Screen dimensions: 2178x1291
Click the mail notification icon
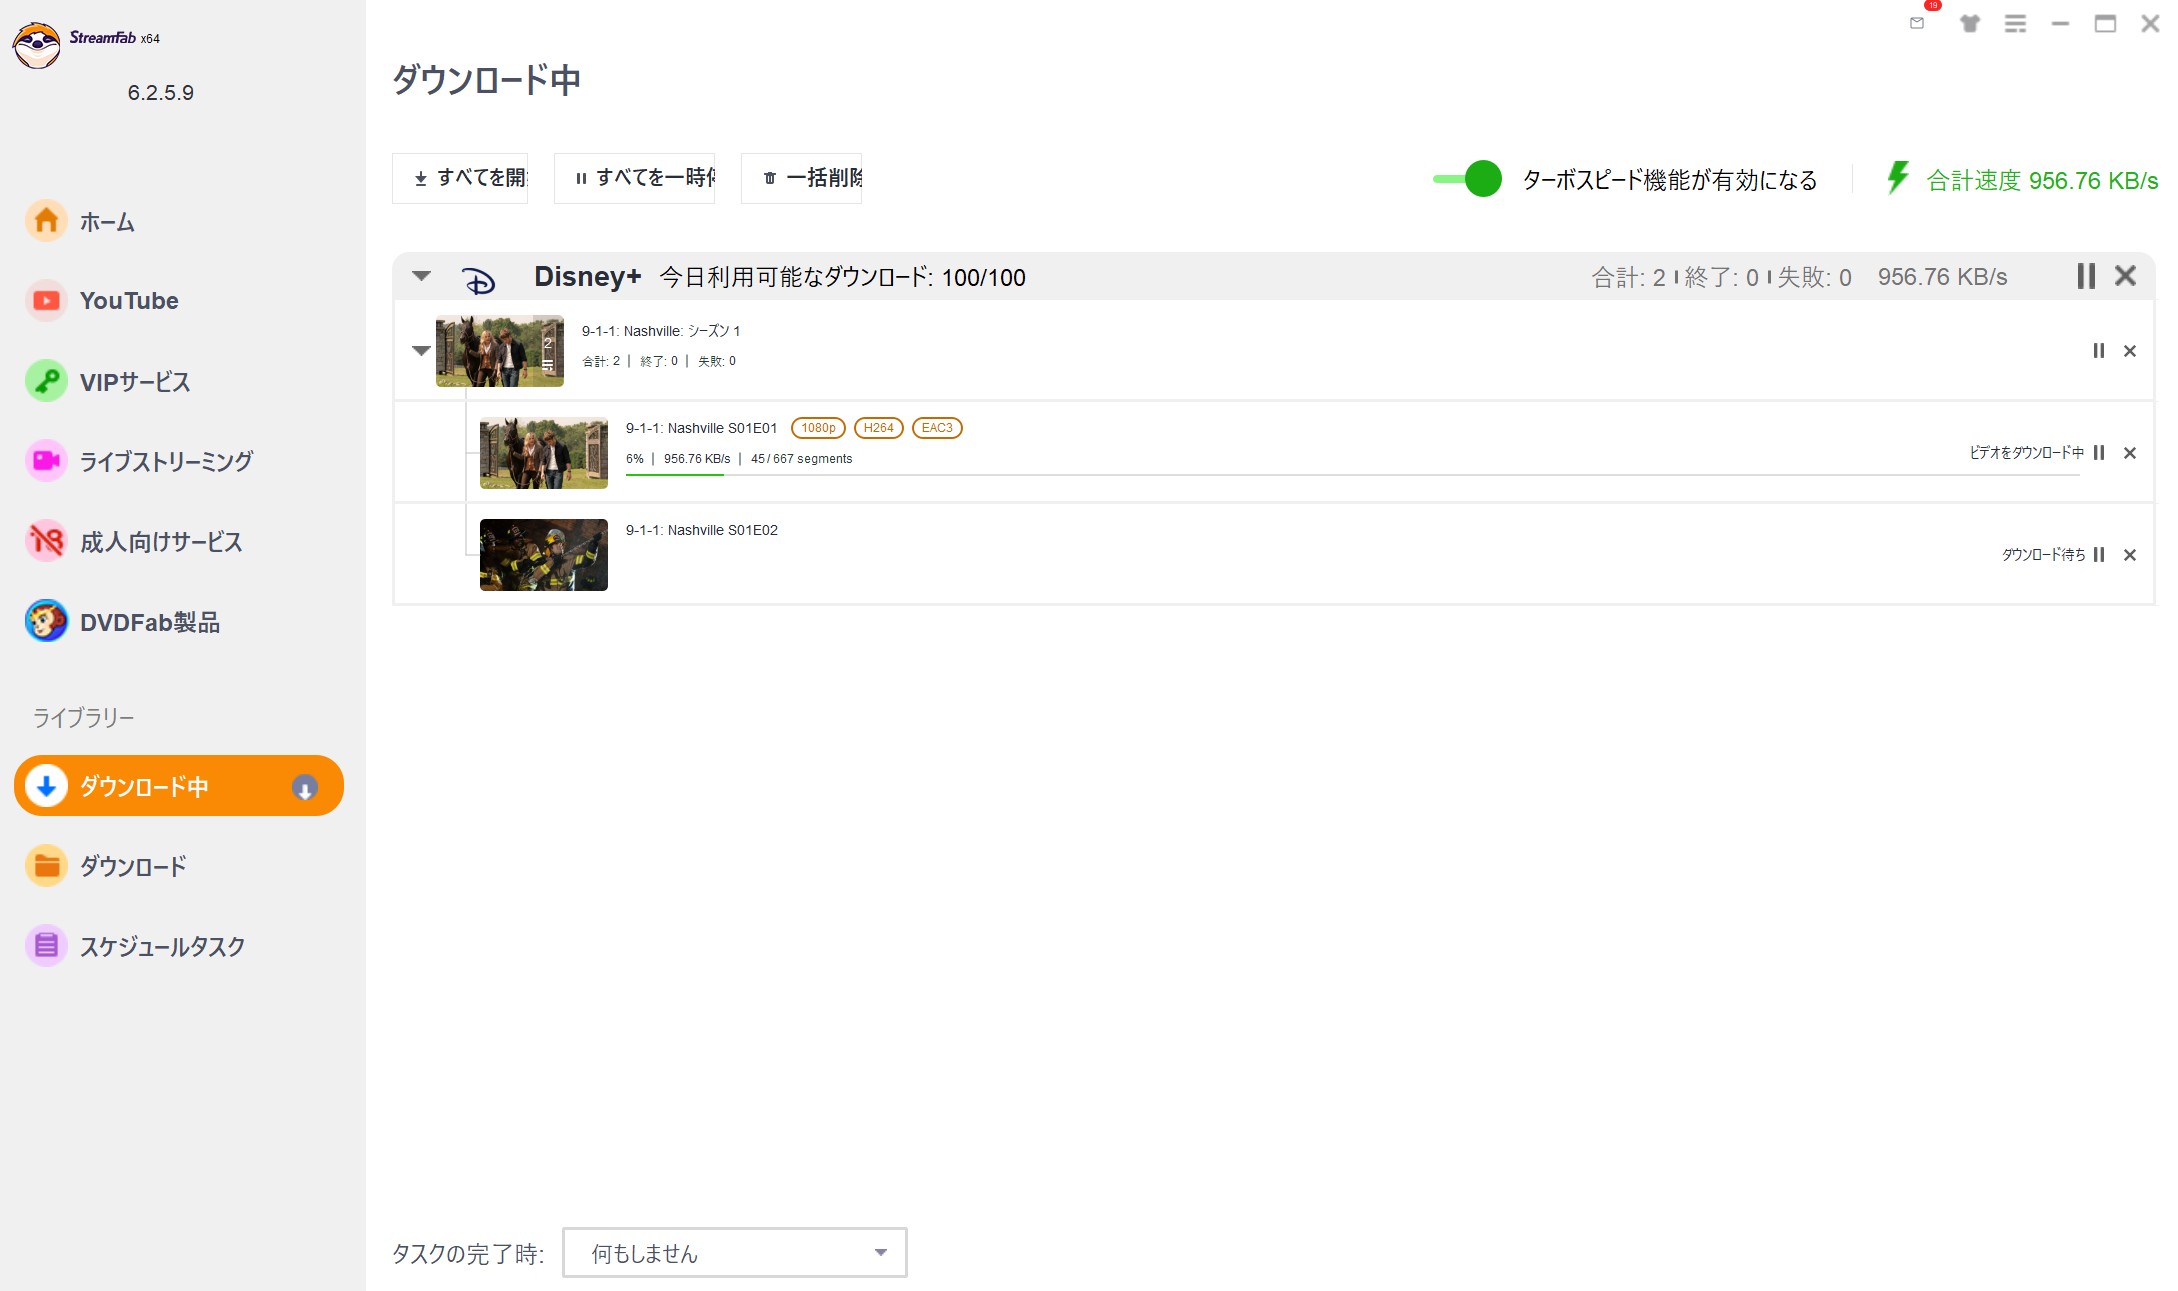pos(1916,23)
